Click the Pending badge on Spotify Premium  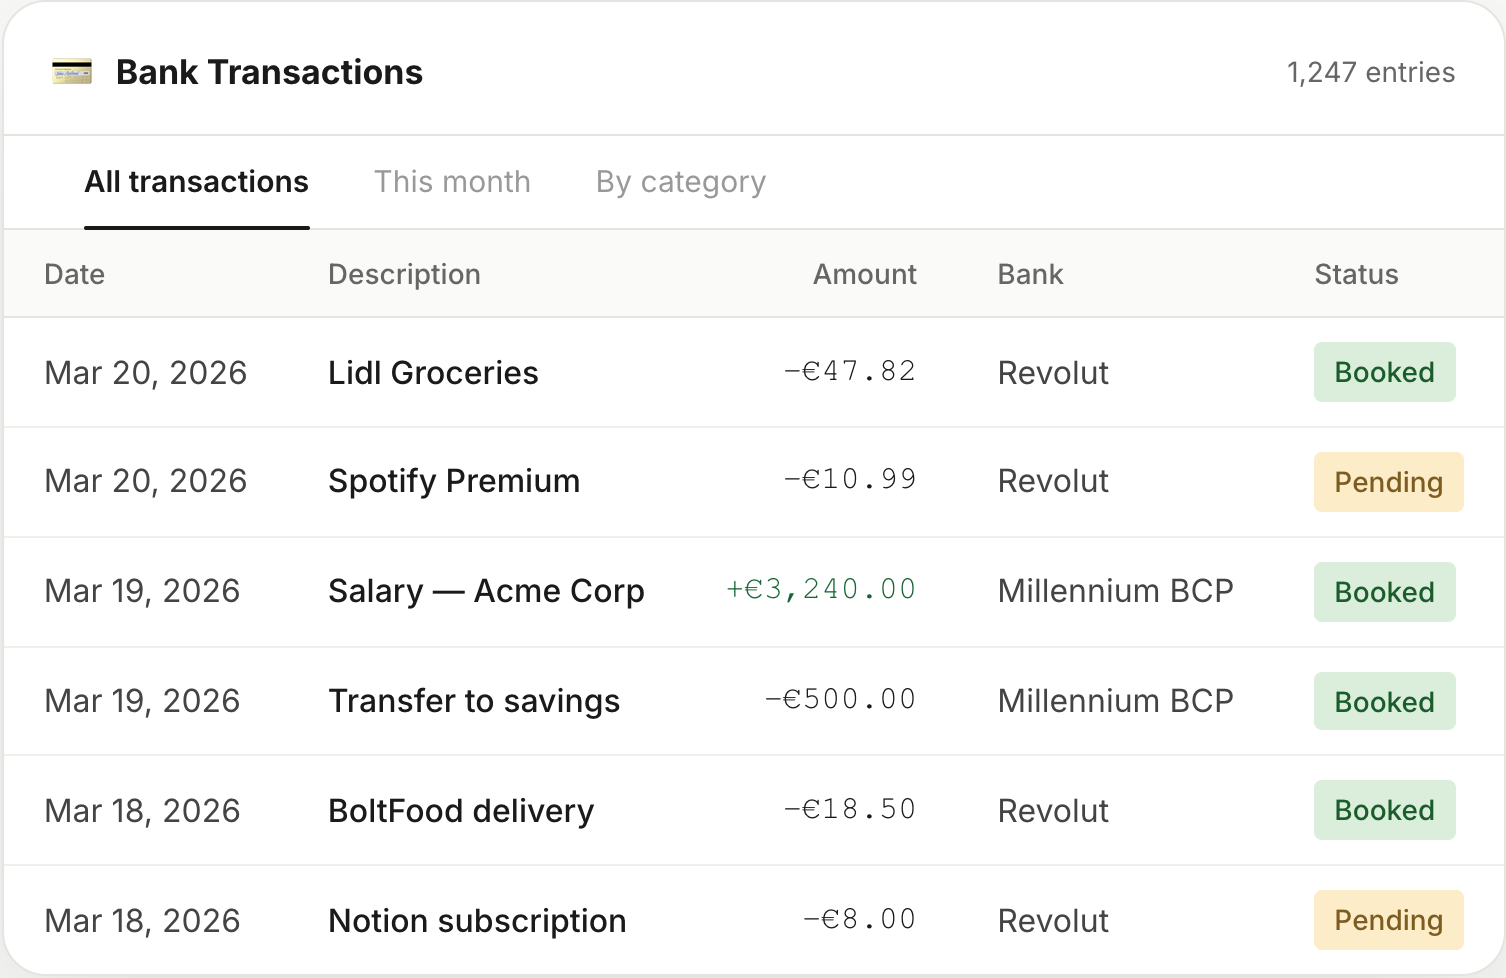(1388, 481)
